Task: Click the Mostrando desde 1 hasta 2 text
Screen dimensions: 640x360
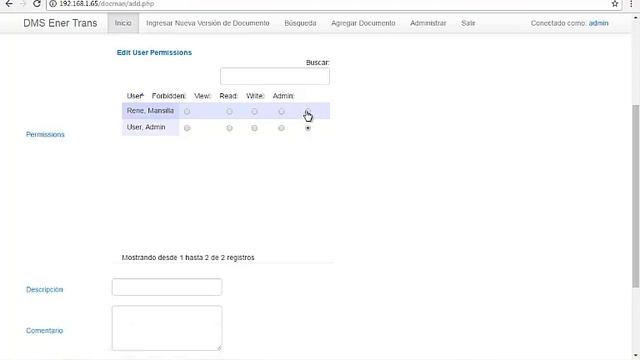Action: click(x=188, y=258)
